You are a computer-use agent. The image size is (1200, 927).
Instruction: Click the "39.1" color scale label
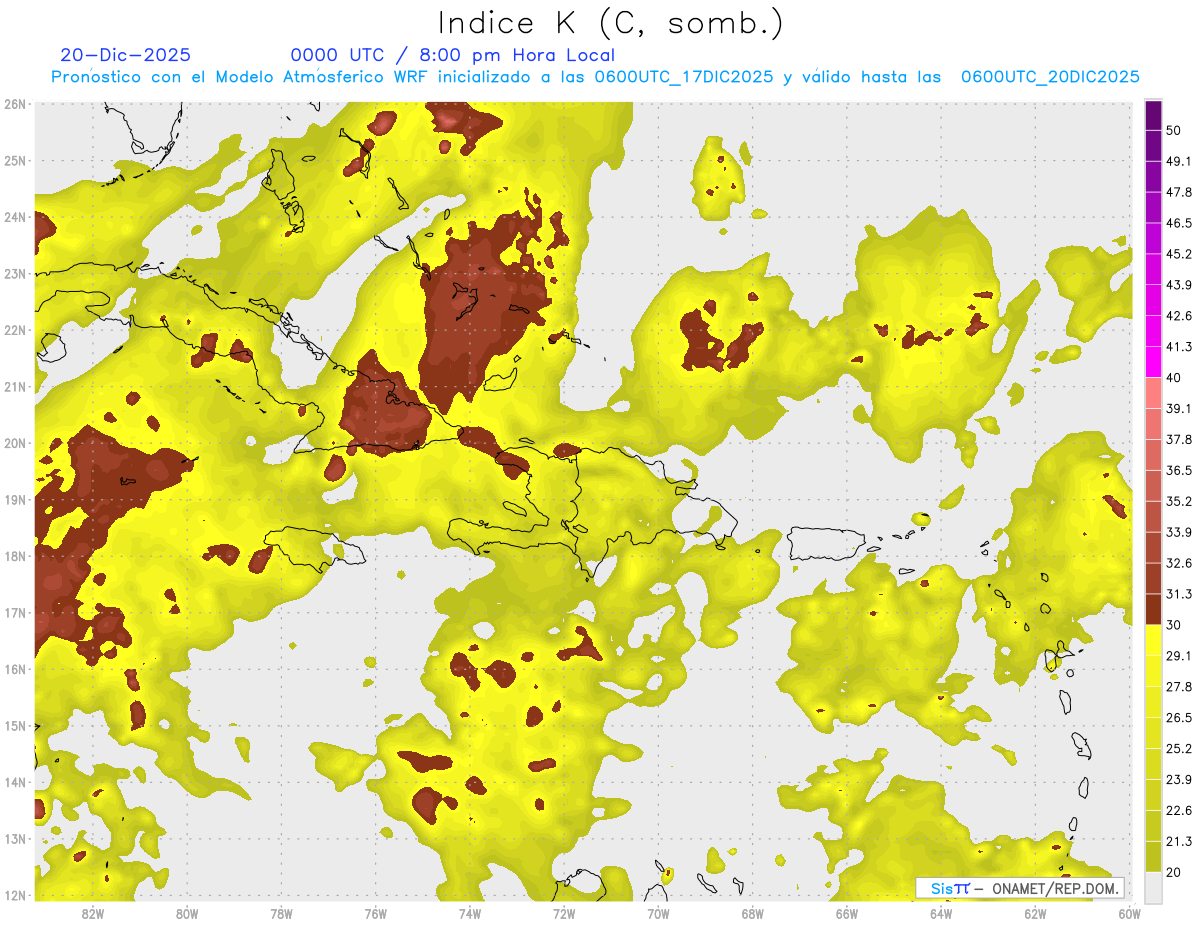click(1179, 408)
